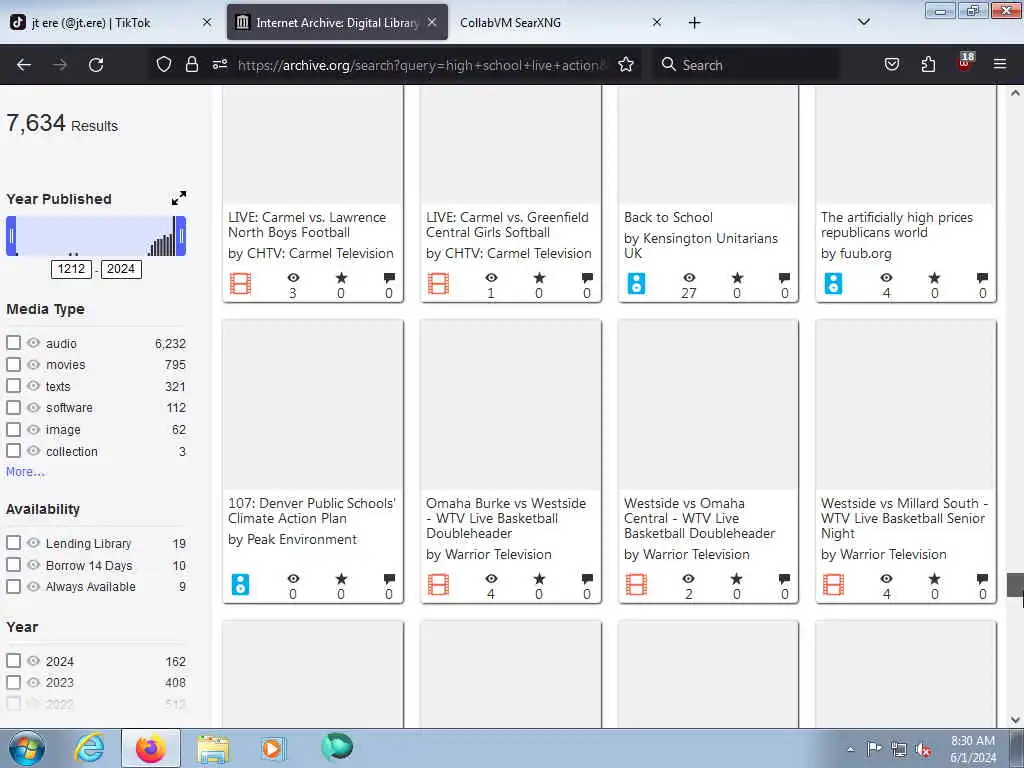Viewport: 1024px width, 768px height.
Task: Close the CollabVM SearXNG tab
Action: point(657,22)
